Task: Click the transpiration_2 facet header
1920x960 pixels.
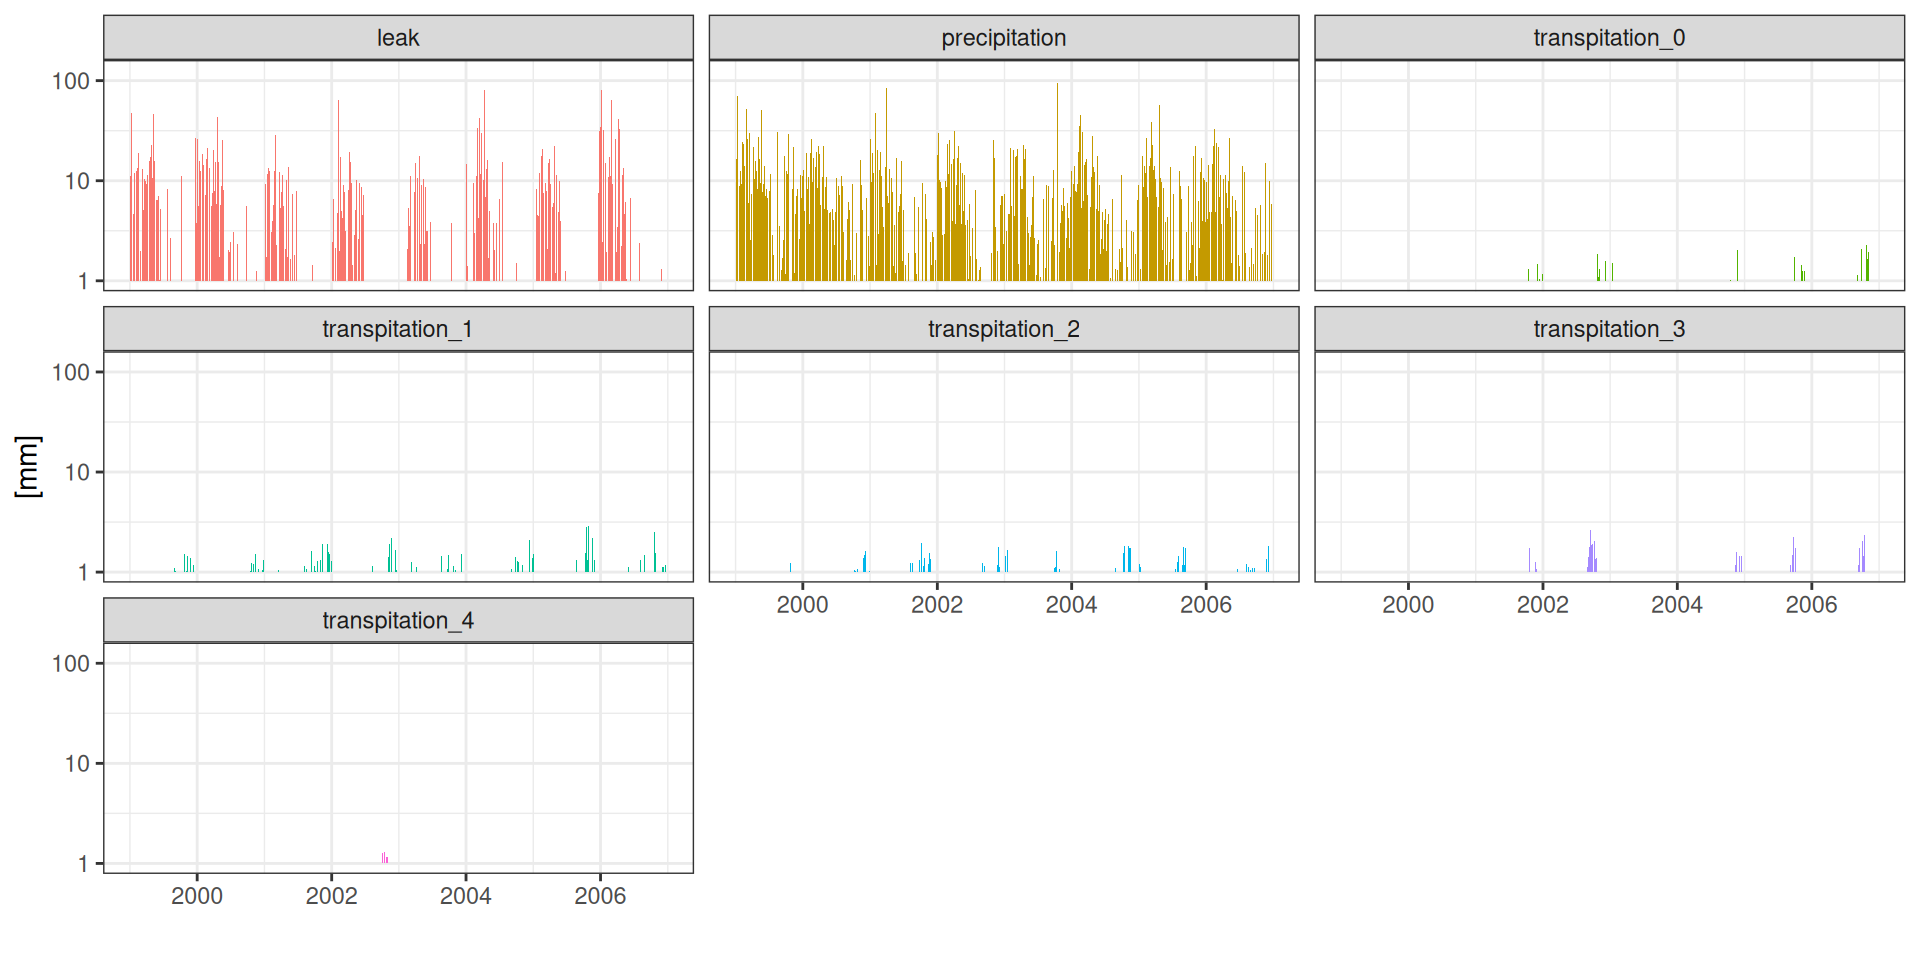Action: pyautogui.click(x=1003, y=329)
